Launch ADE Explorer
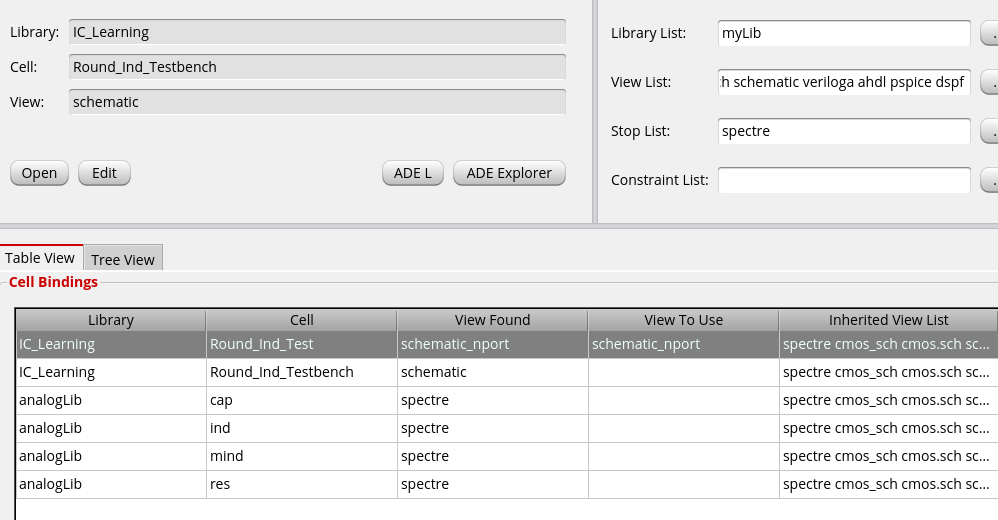This screenshot has height=520, width=998. [x=509, y=173]
